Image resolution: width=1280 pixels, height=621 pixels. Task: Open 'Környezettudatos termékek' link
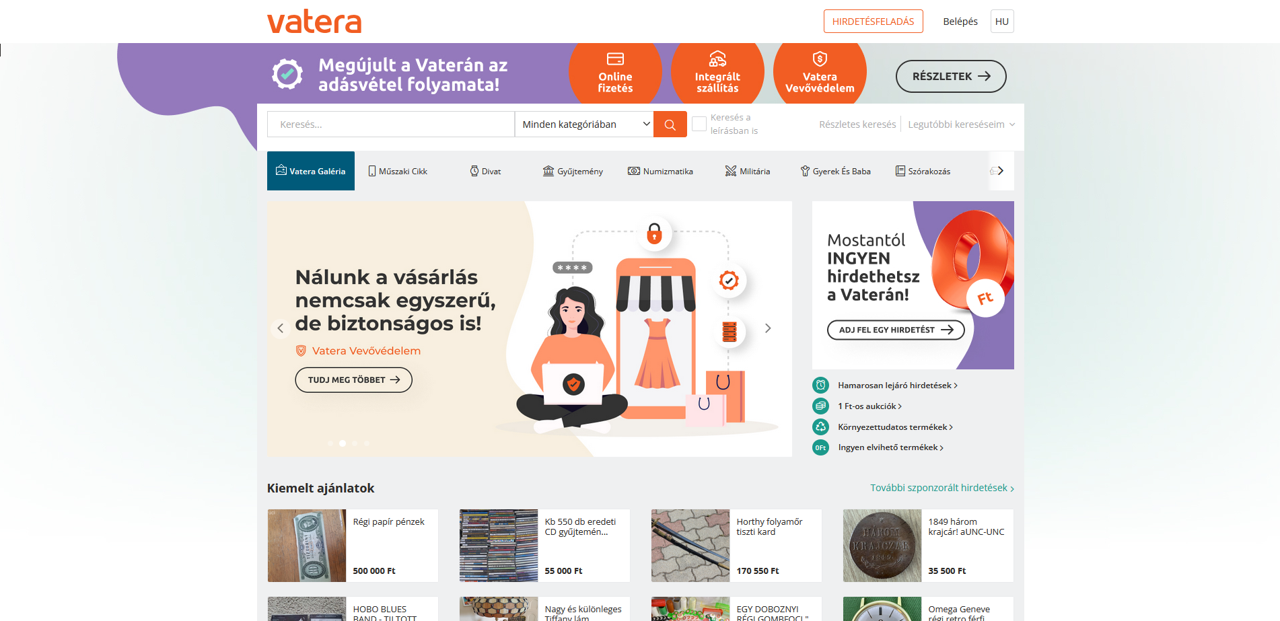coord(895,427)
